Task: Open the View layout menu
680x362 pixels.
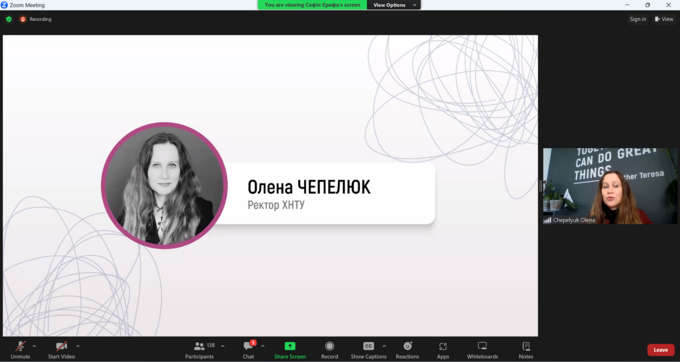Action: coord(664,19)
